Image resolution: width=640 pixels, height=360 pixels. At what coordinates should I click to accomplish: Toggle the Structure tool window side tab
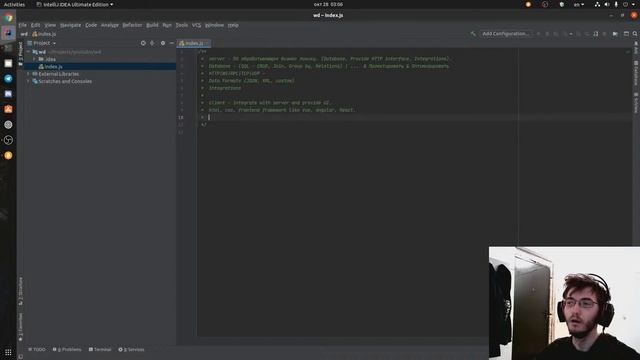tap(20, 291)
